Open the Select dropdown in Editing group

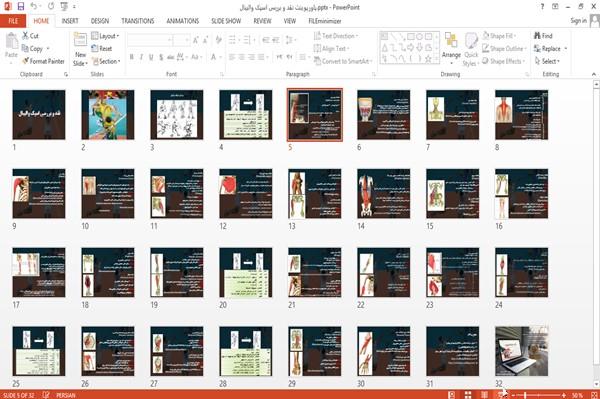point(547,61)
